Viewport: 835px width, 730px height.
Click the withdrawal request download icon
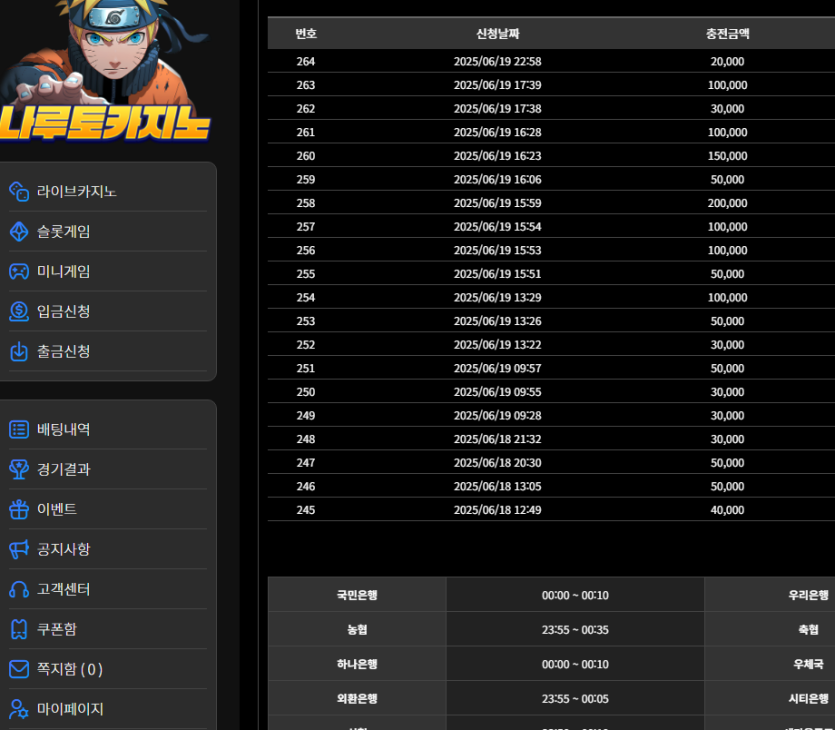19,351
